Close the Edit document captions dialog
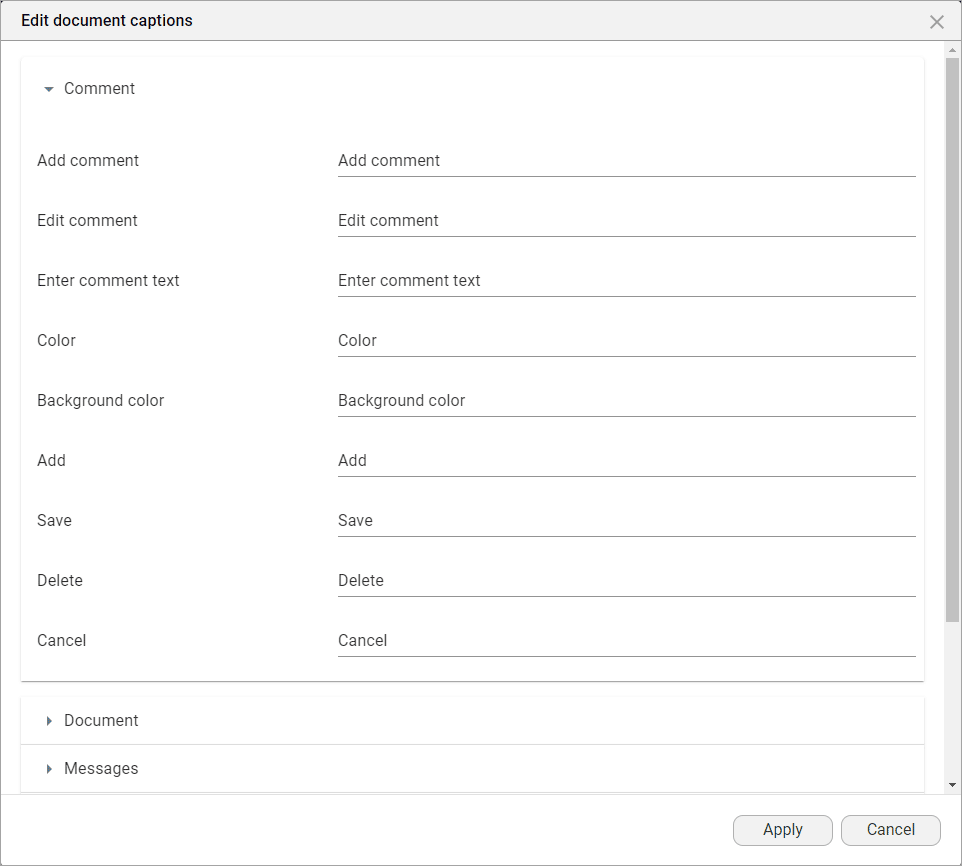Image resolution: width=962 pixels, height=866 pixels. pyautogui.click(x=936, y=22)
